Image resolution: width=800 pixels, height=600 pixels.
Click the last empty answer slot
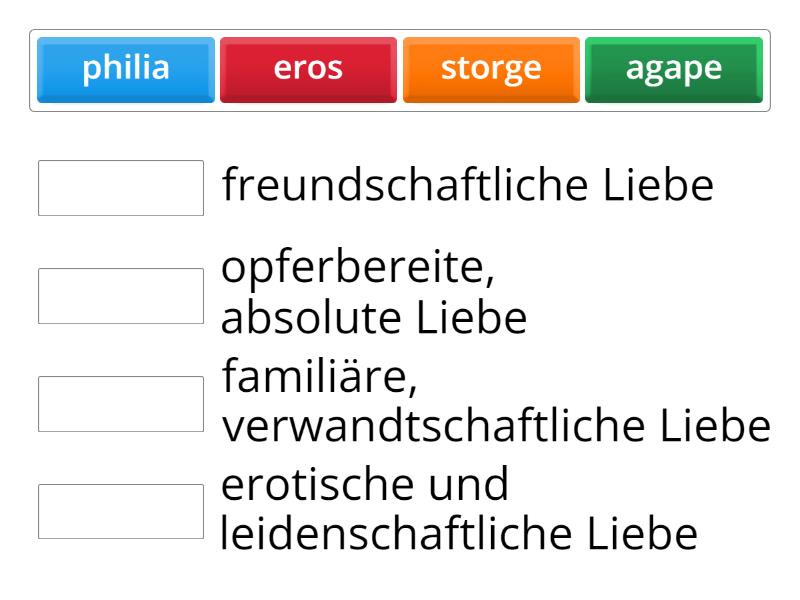point(121,511)
